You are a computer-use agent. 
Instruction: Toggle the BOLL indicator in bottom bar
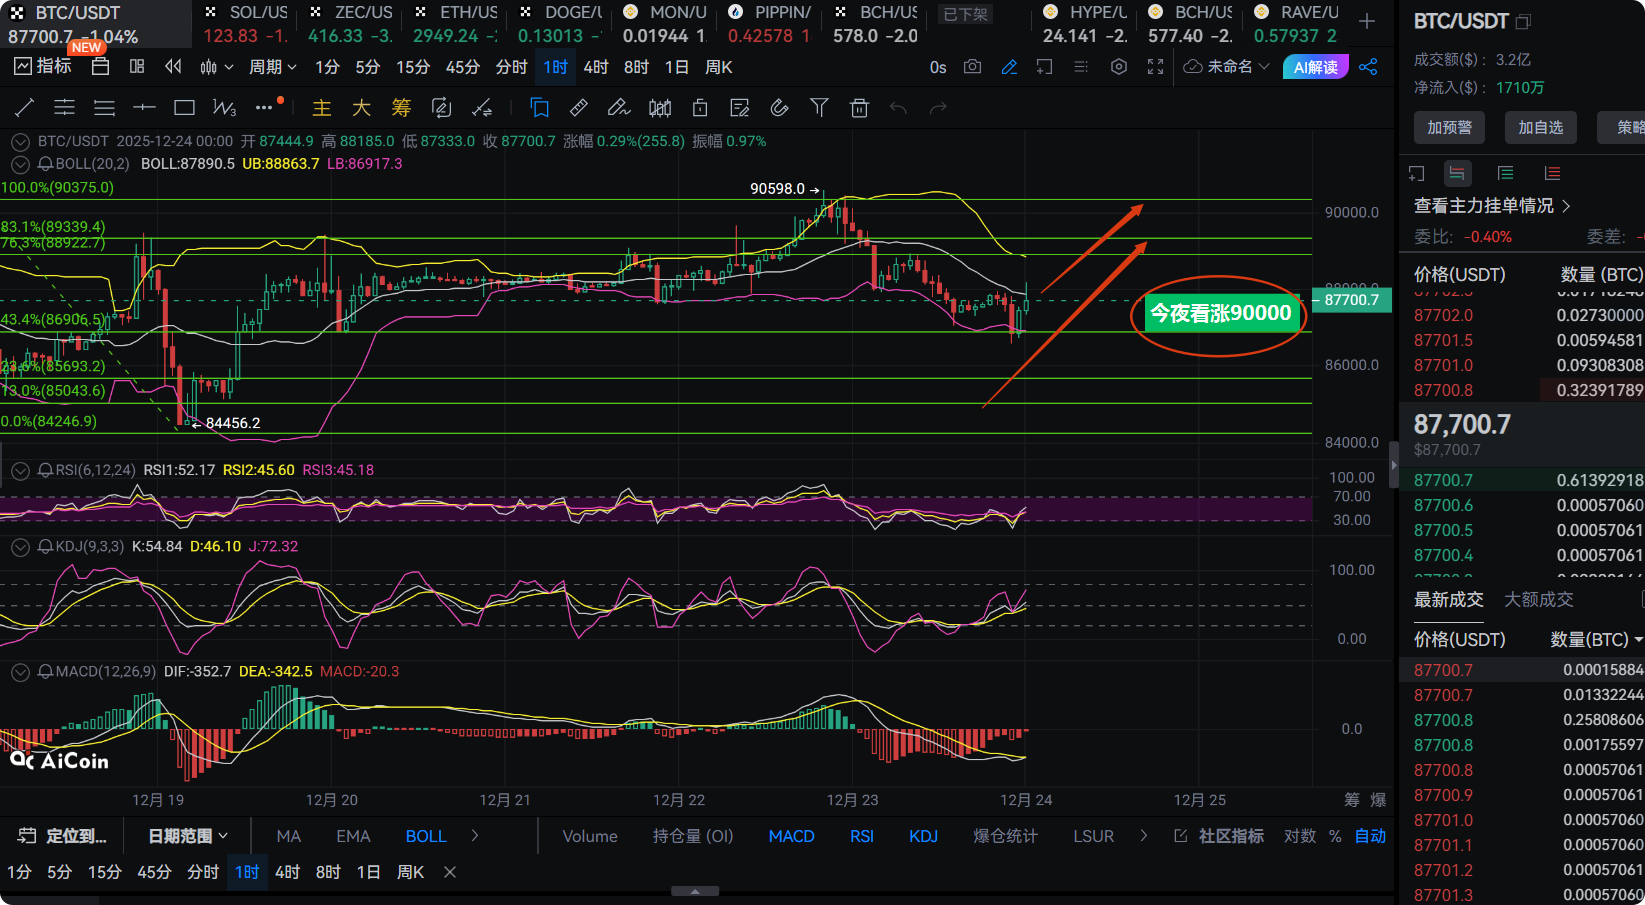425,836
